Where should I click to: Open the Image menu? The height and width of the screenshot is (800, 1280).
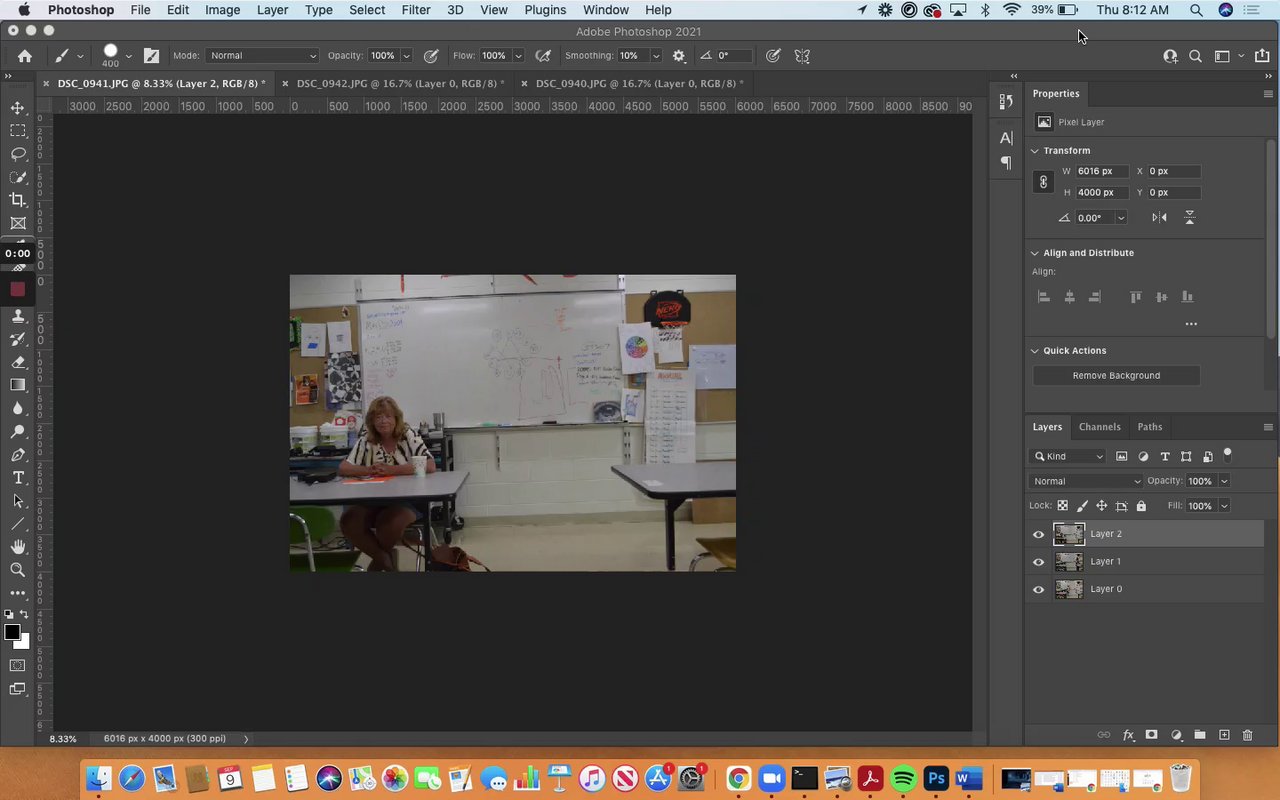point(222,10)
